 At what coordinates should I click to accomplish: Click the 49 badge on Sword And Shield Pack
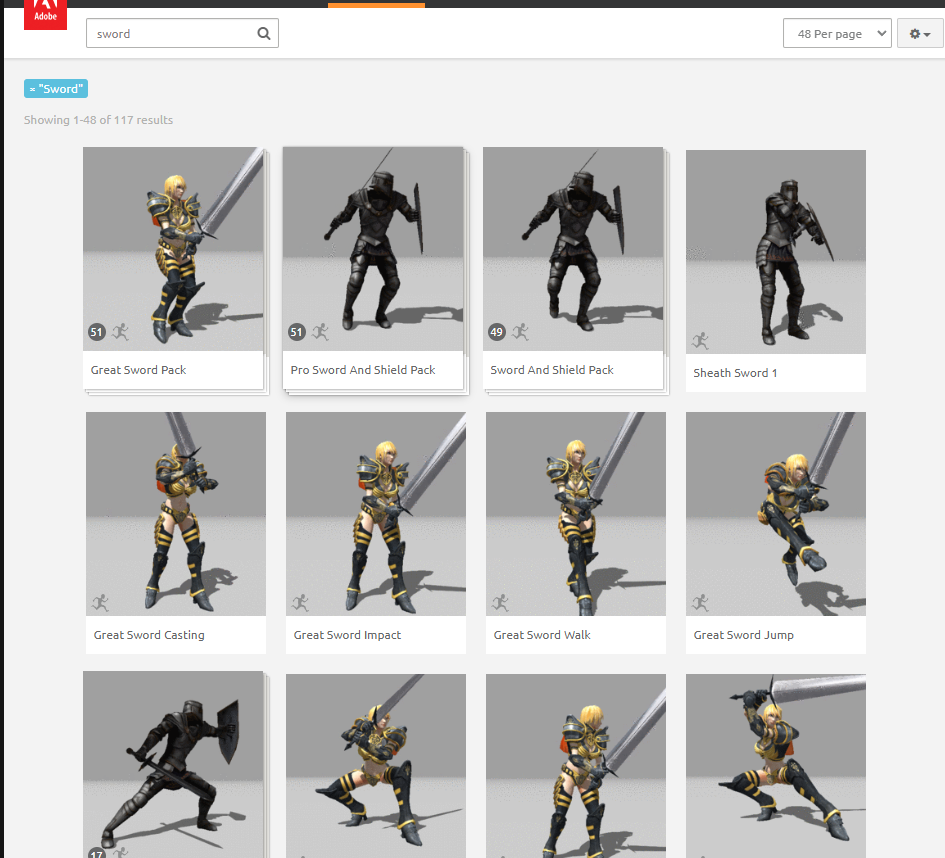pyautogui.click(x=497, y=332)
